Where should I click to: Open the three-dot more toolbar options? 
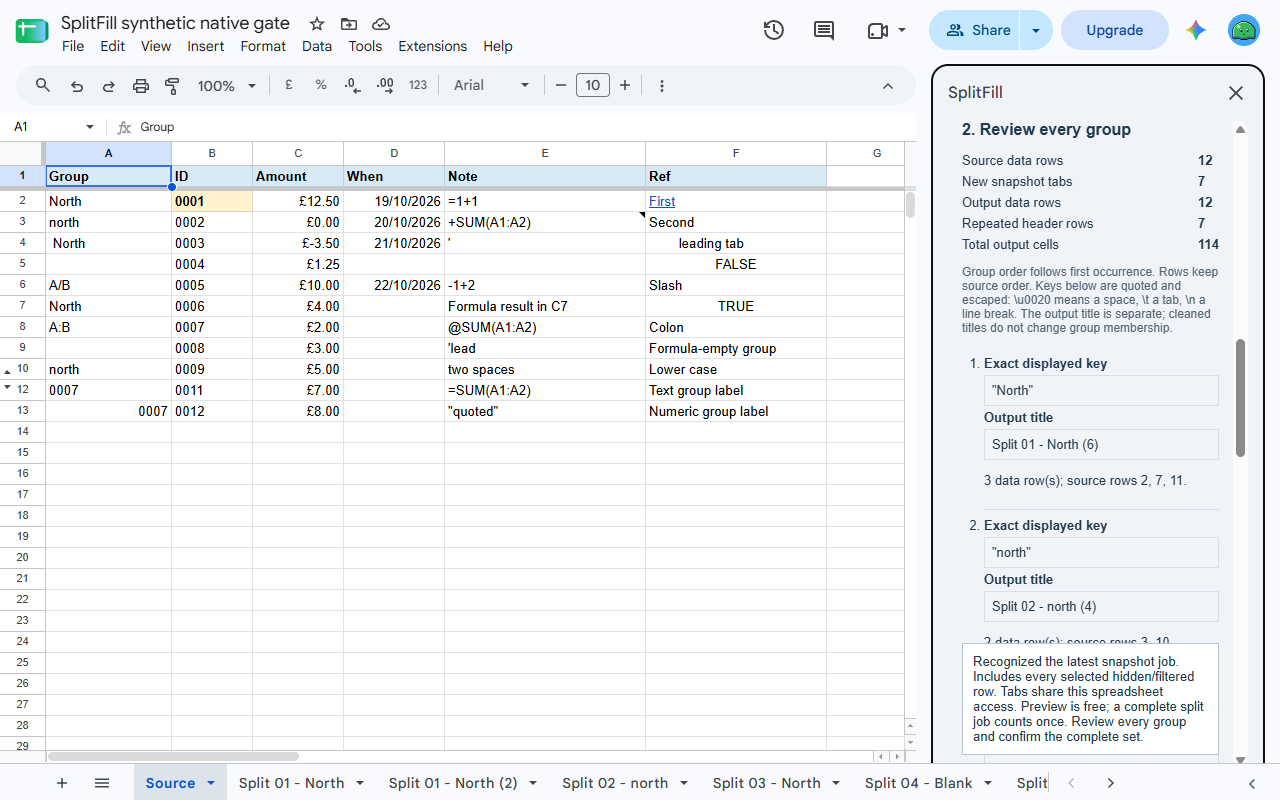662,86
